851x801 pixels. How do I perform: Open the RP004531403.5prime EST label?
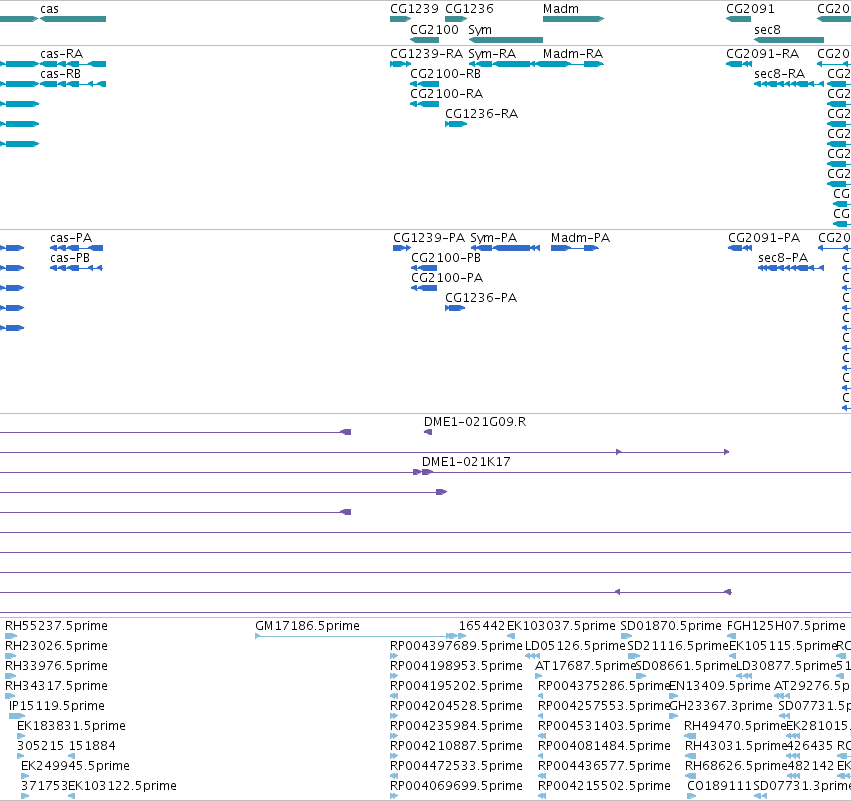coord(604,727)
